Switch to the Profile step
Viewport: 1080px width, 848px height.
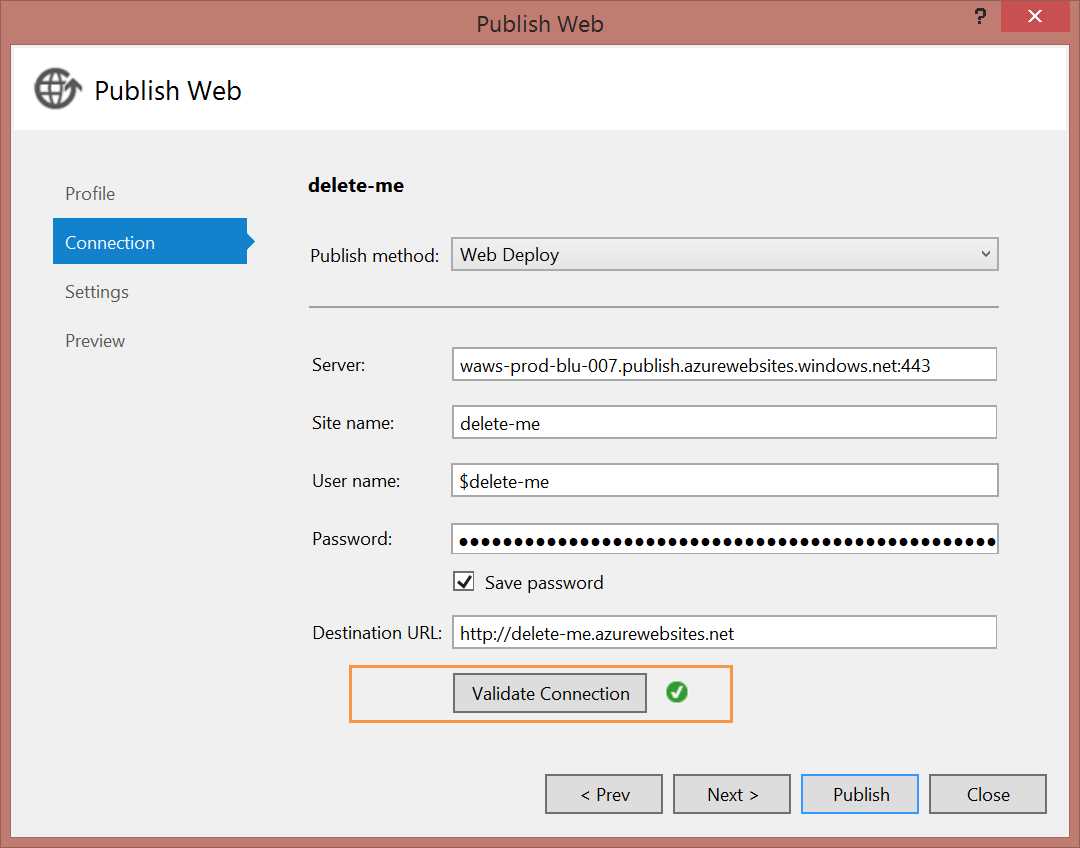pos(89,193)
